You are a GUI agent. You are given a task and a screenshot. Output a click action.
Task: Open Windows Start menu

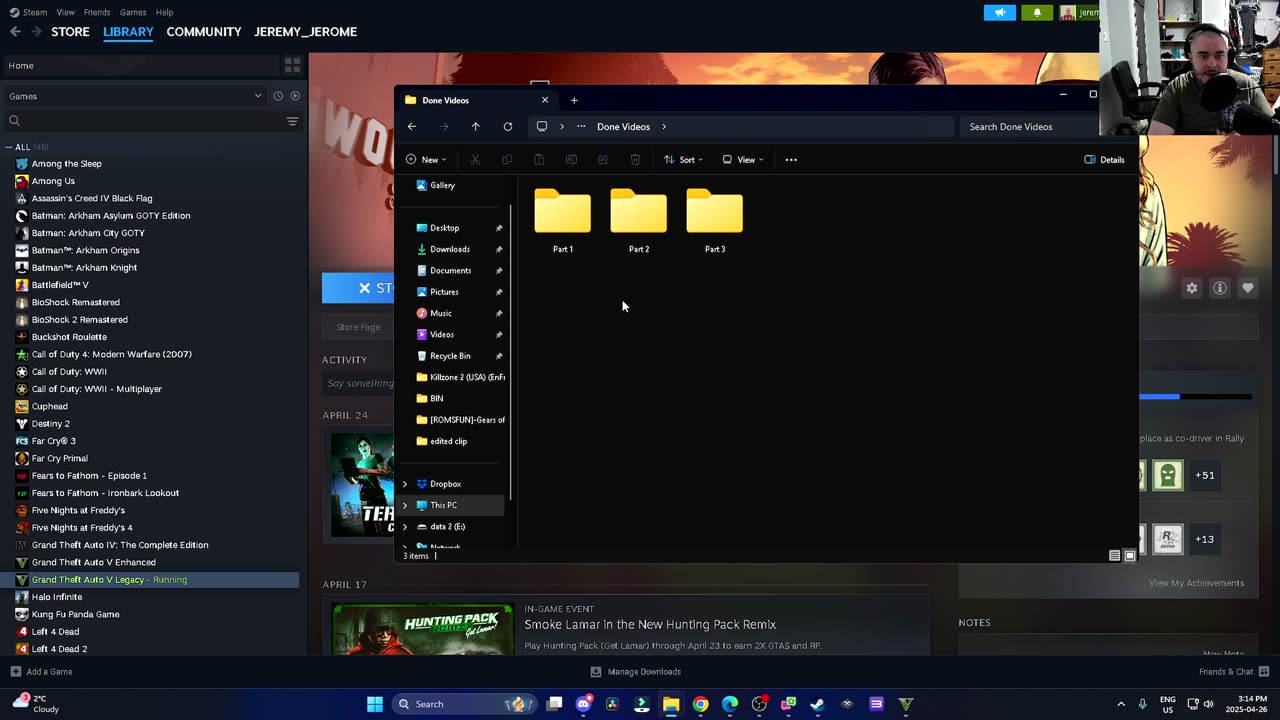375,704
